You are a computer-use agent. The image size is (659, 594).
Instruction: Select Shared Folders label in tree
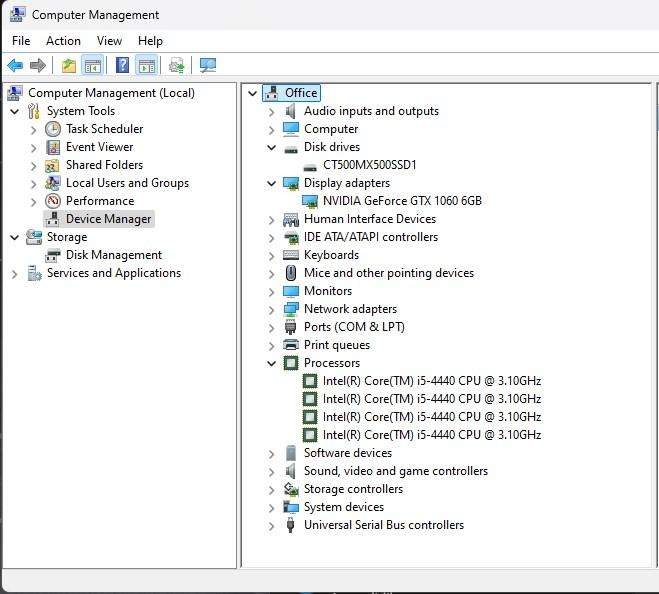point(104,165)
